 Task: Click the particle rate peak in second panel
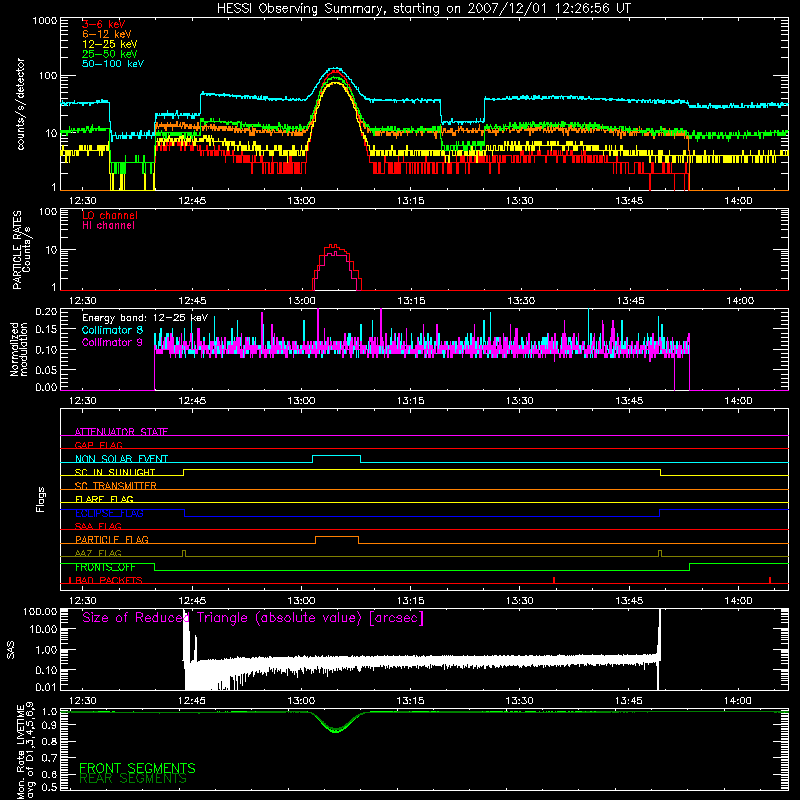click(x=333, y=246)
